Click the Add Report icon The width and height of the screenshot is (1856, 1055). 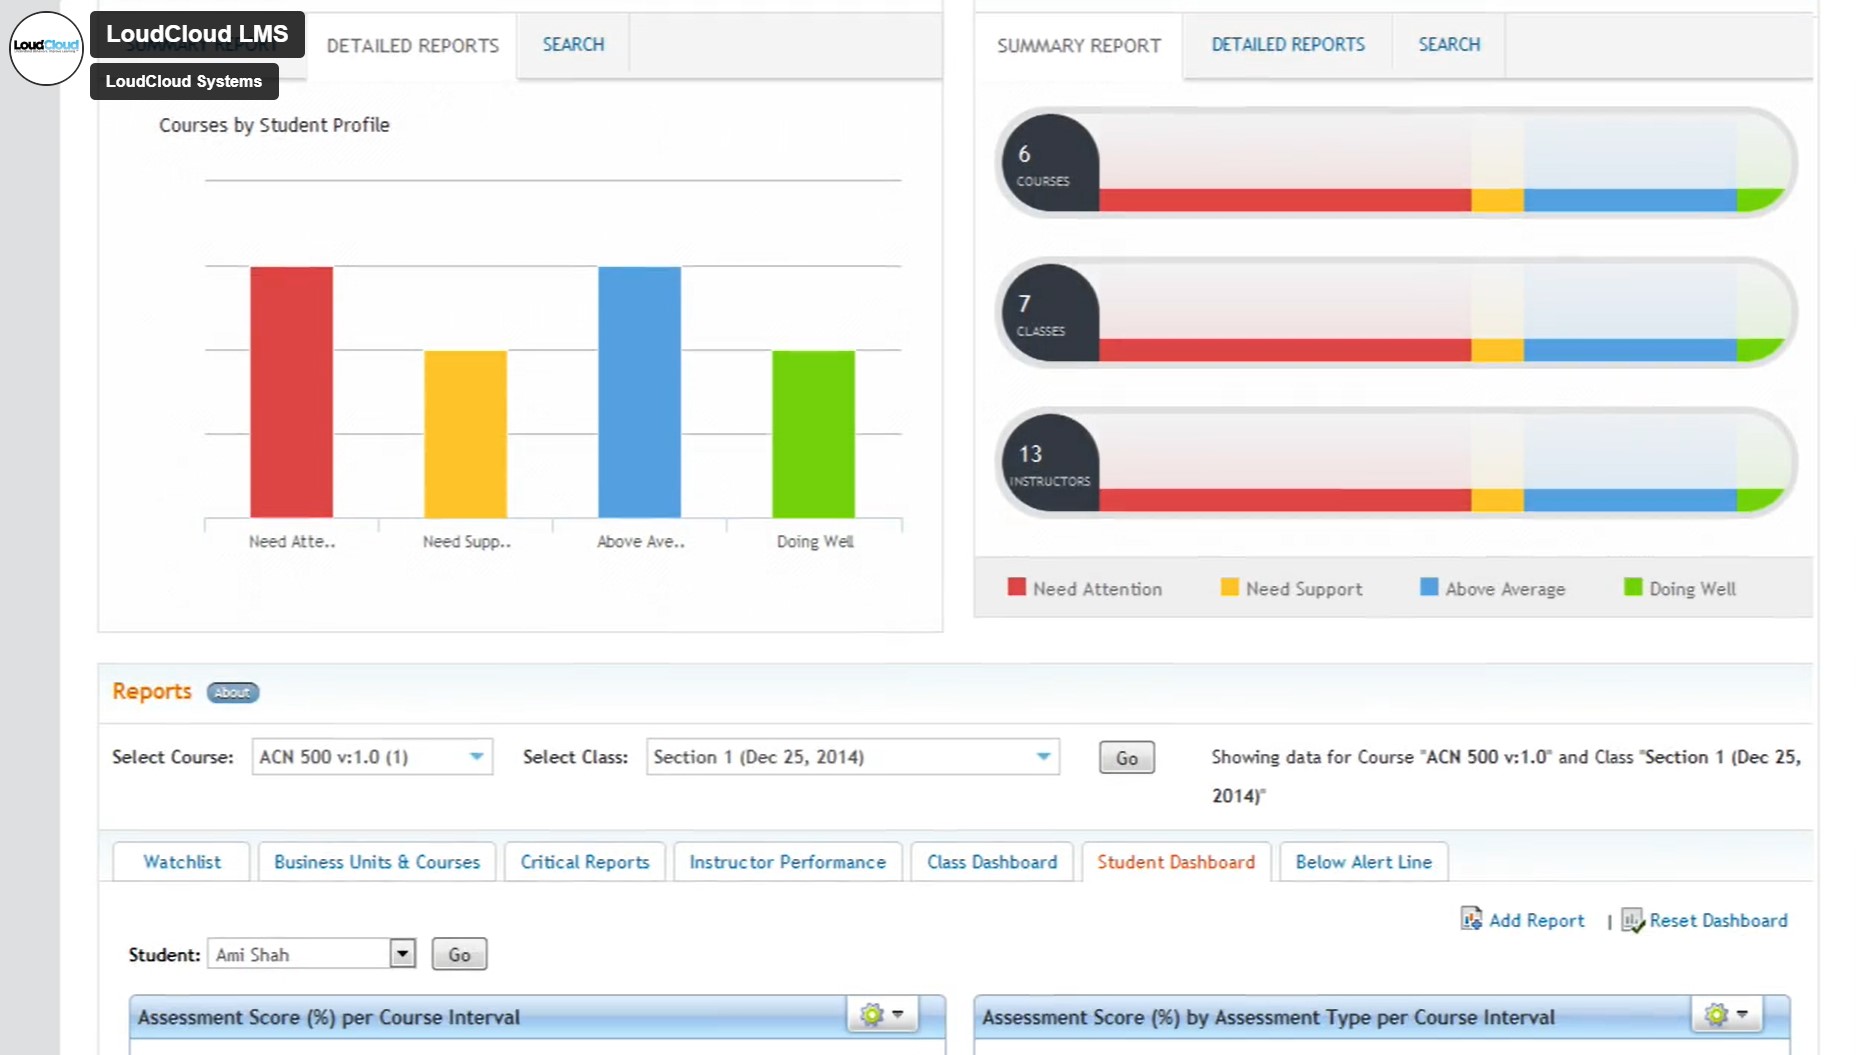[1471, 919]
